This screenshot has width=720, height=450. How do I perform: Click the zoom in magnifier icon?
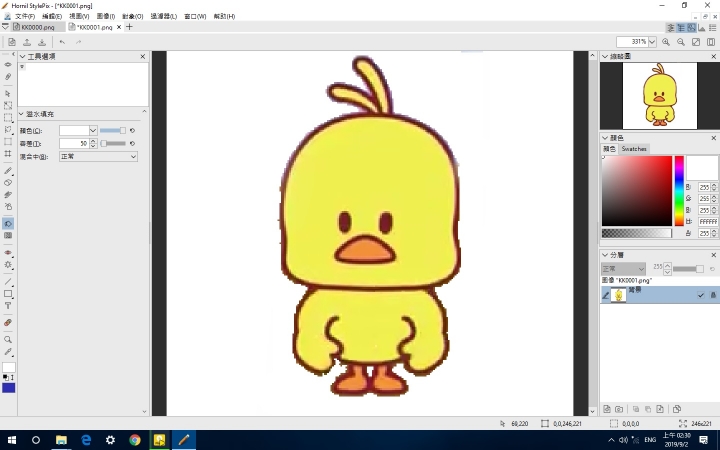[x=666, y=42]
